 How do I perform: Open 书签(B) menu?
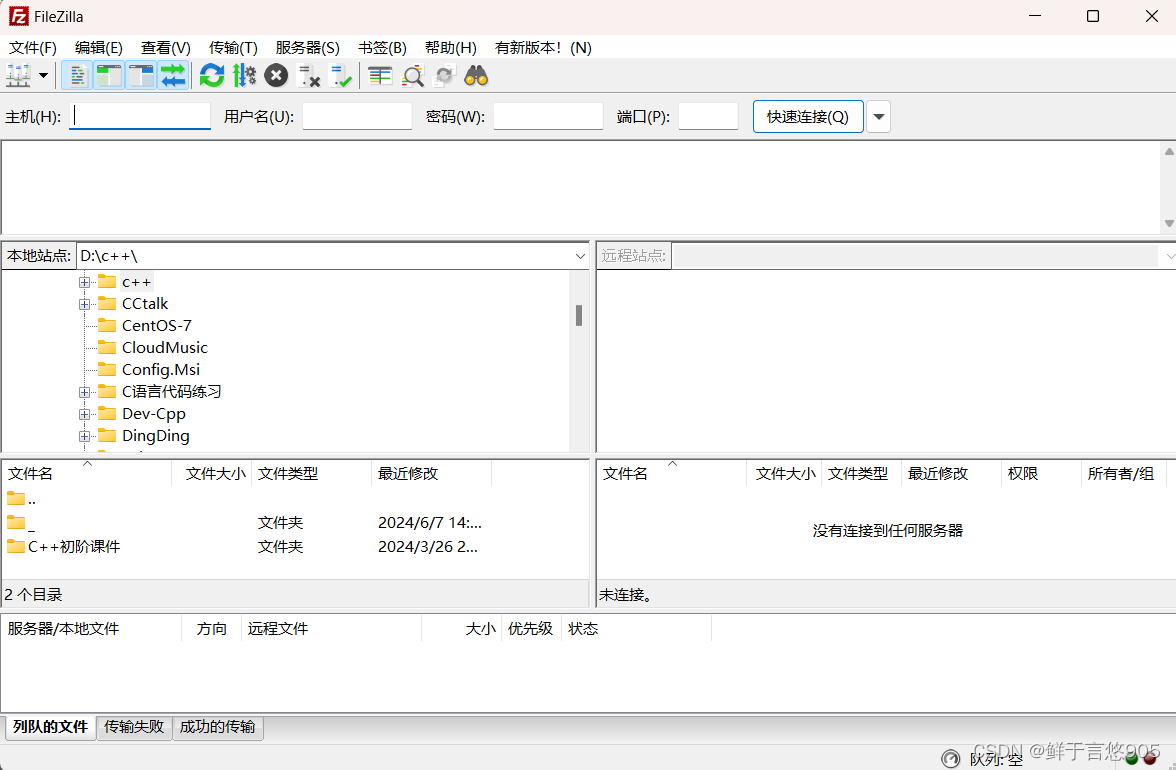[x=382, y=48]
